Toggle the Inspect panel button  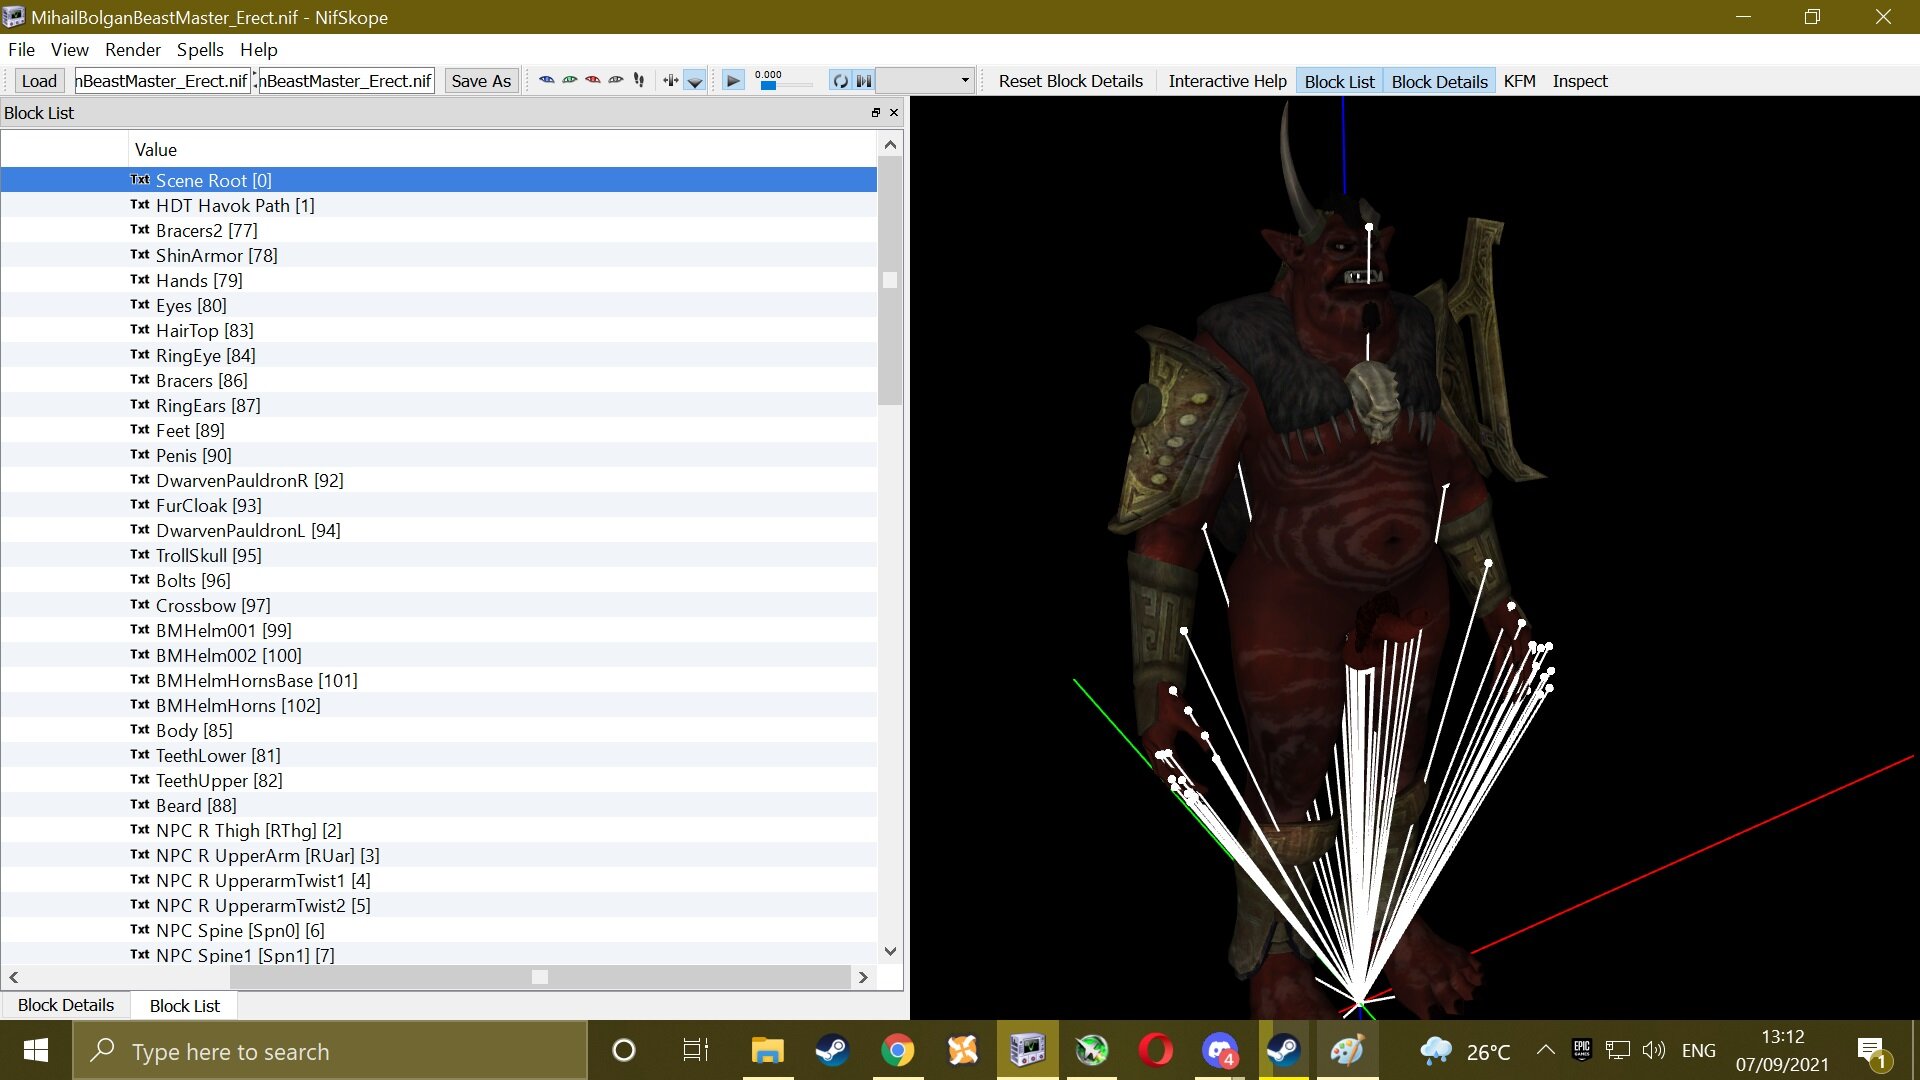point(1580,81)
